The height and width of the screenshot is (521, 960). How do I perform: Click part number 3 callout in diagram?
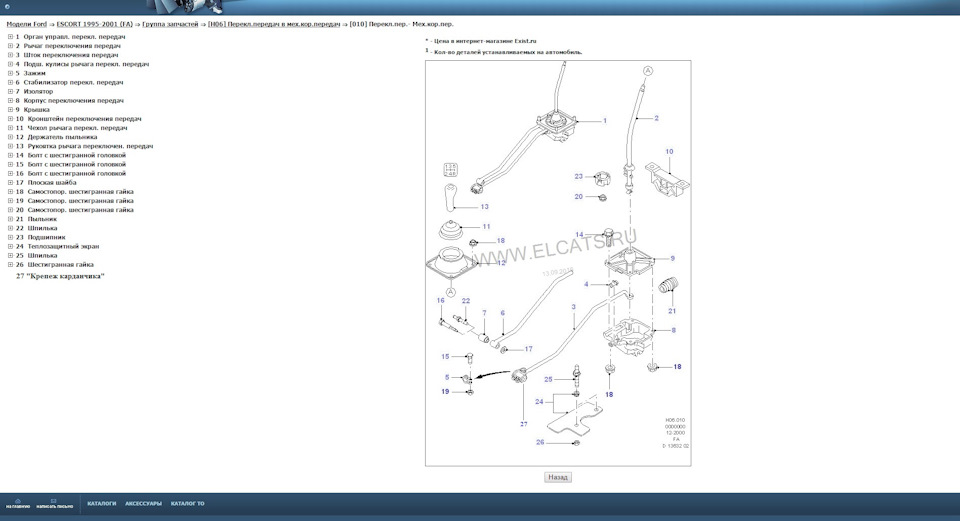[x=574, y=307]
